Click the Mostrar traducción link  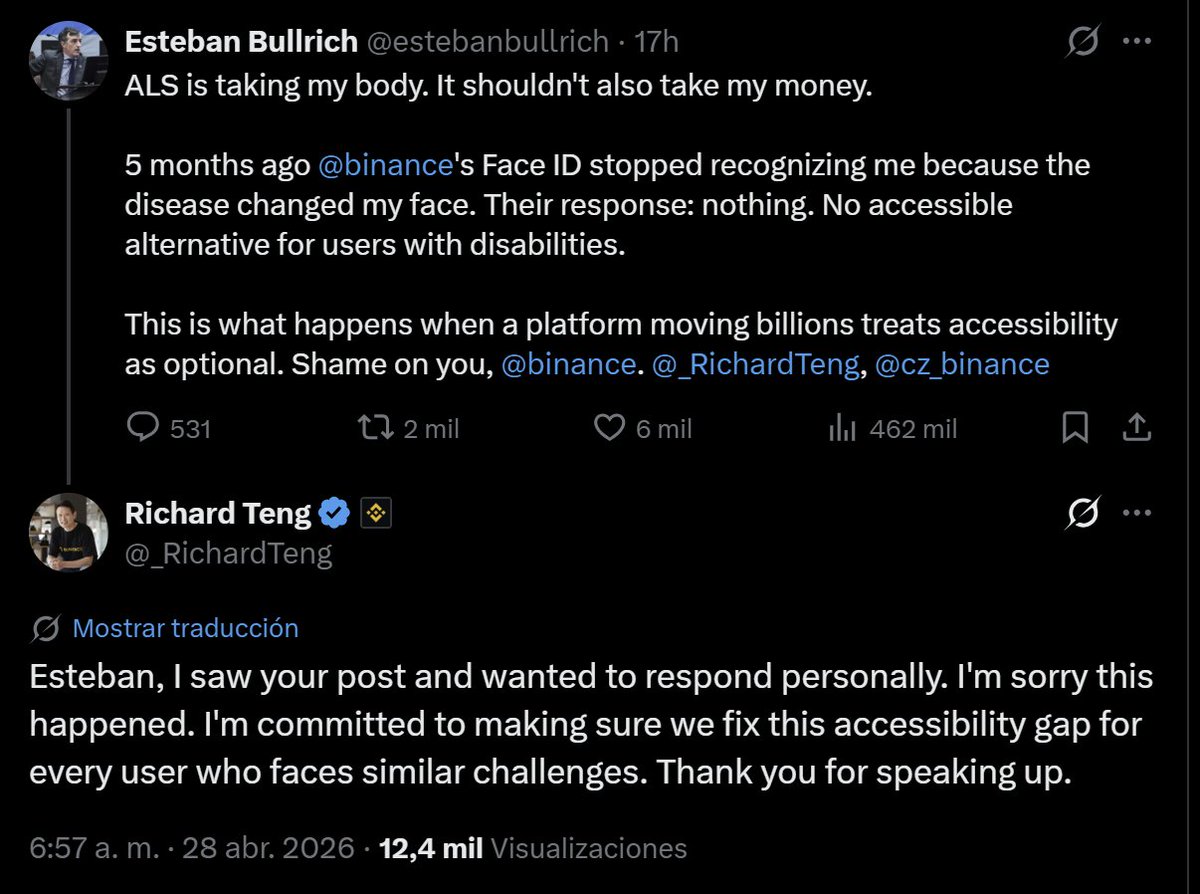186,629
